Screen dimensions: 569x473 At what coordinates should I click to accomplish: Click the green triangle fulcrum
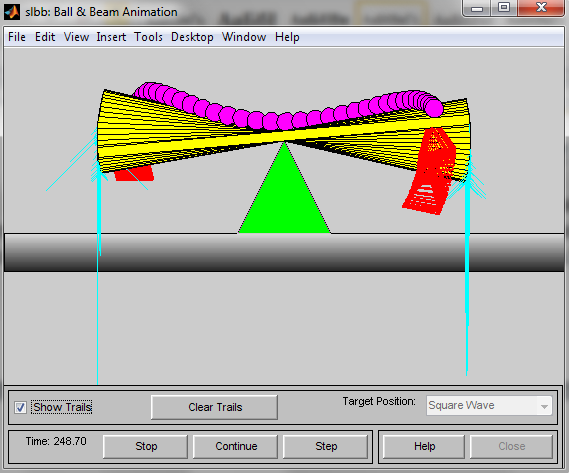(284, 196)
